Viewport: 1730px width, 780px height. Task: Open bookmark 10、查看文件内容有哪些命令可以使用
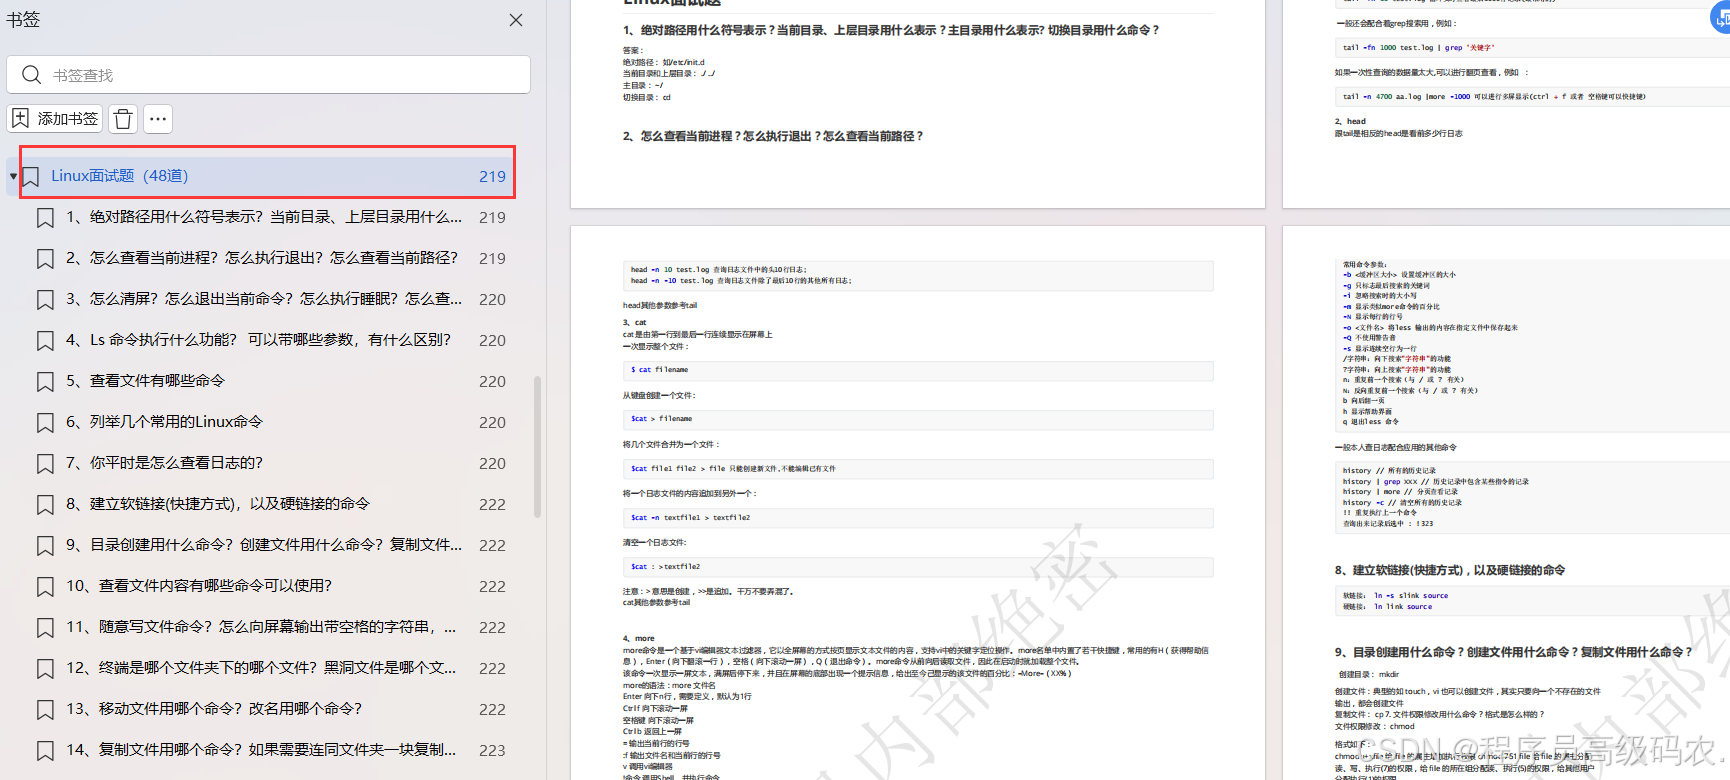coord(199,586)
